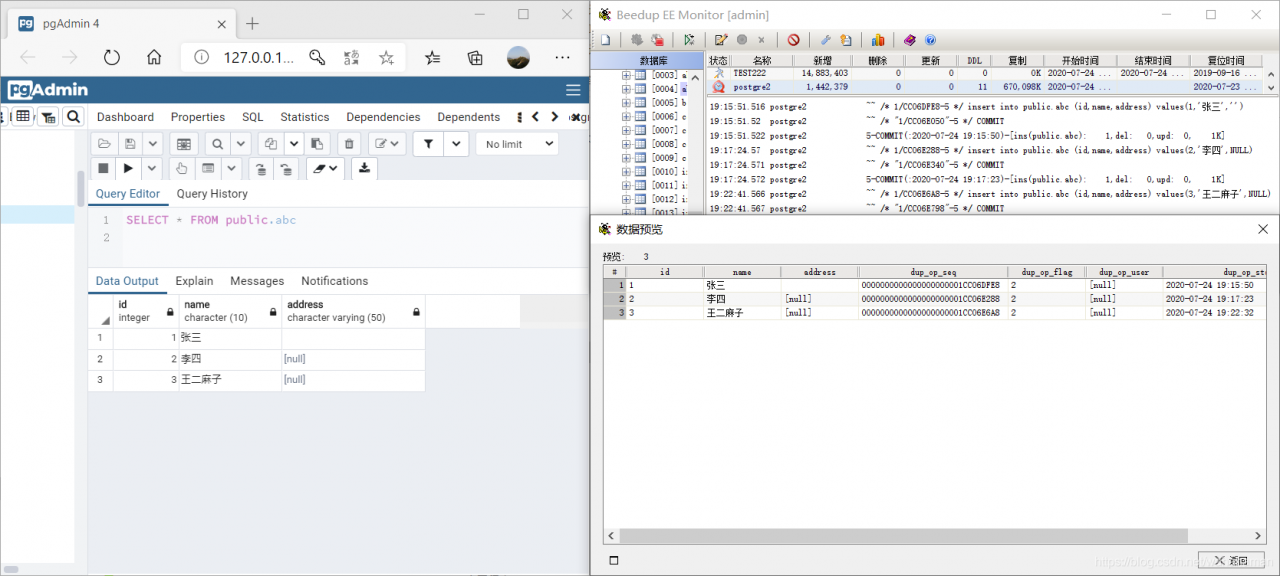The width and height of the screenshot is (1280, 576).
Task: Open the No limit rows dropdown
Action: coord(519,144)
